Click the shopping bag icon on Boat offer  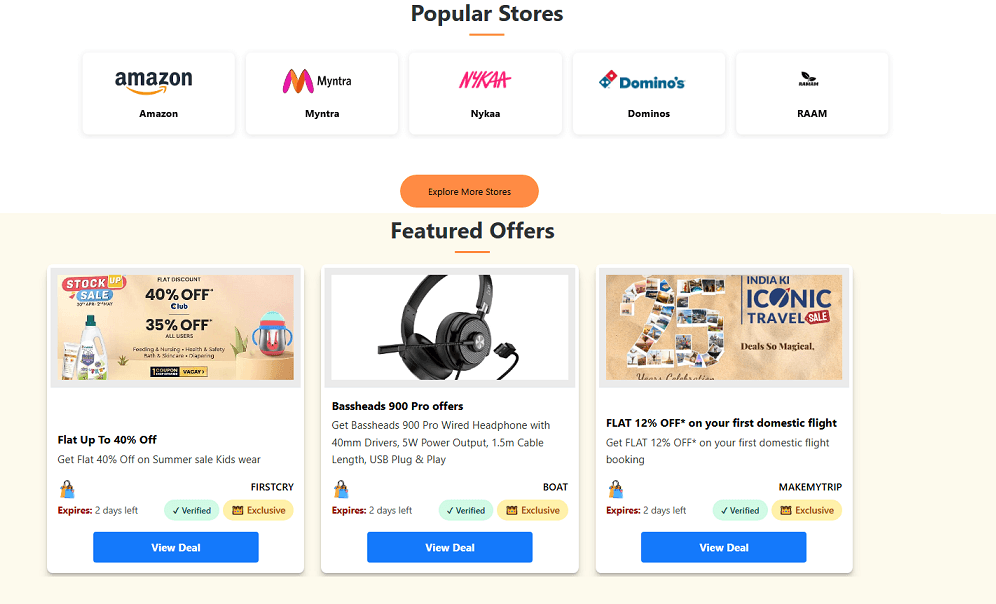tap(341, 489)
